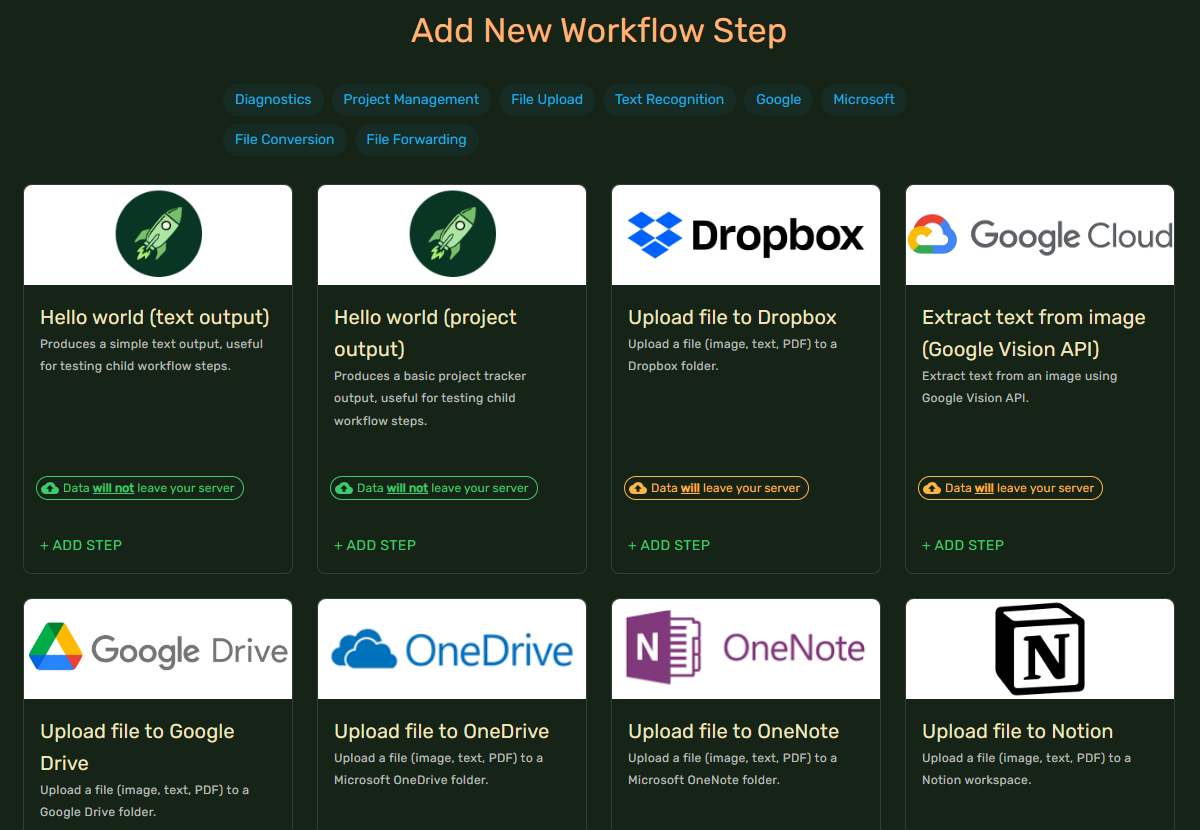Click the Google Cloud logo image
The height and width of the screenshot is (830, 1200).
coord(1040,235)
